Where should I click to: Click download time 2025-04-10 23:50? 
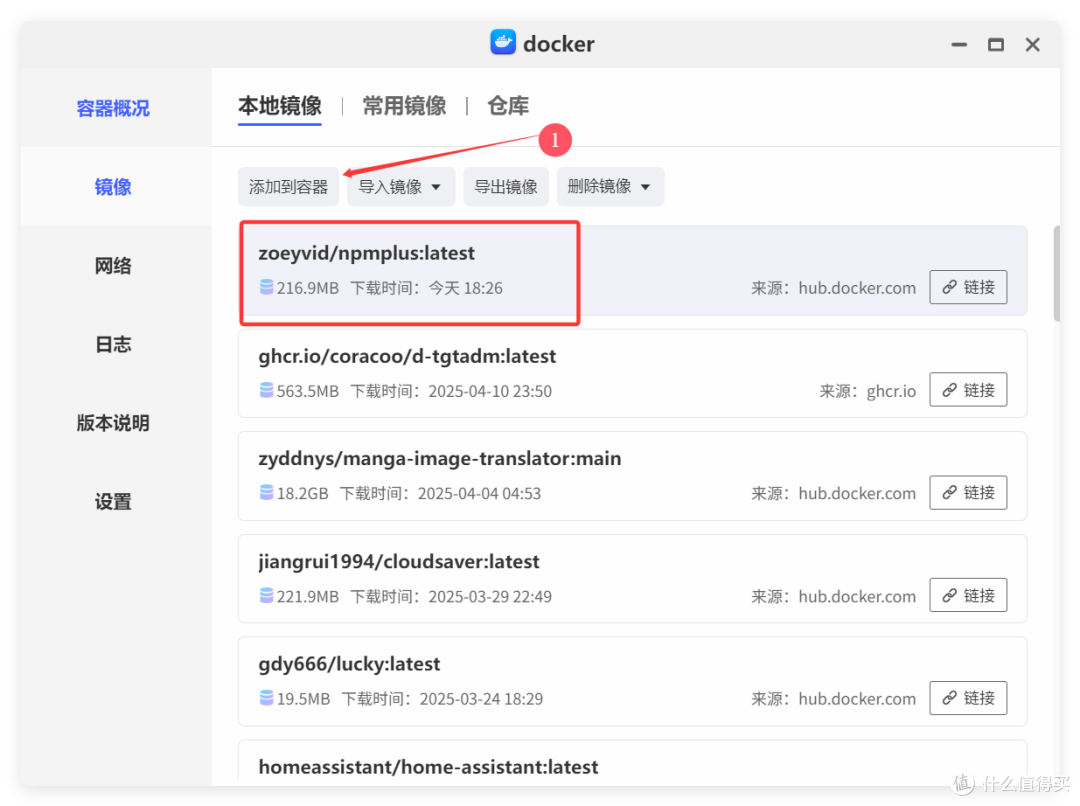pyautogui.click(x=490, y=391)
